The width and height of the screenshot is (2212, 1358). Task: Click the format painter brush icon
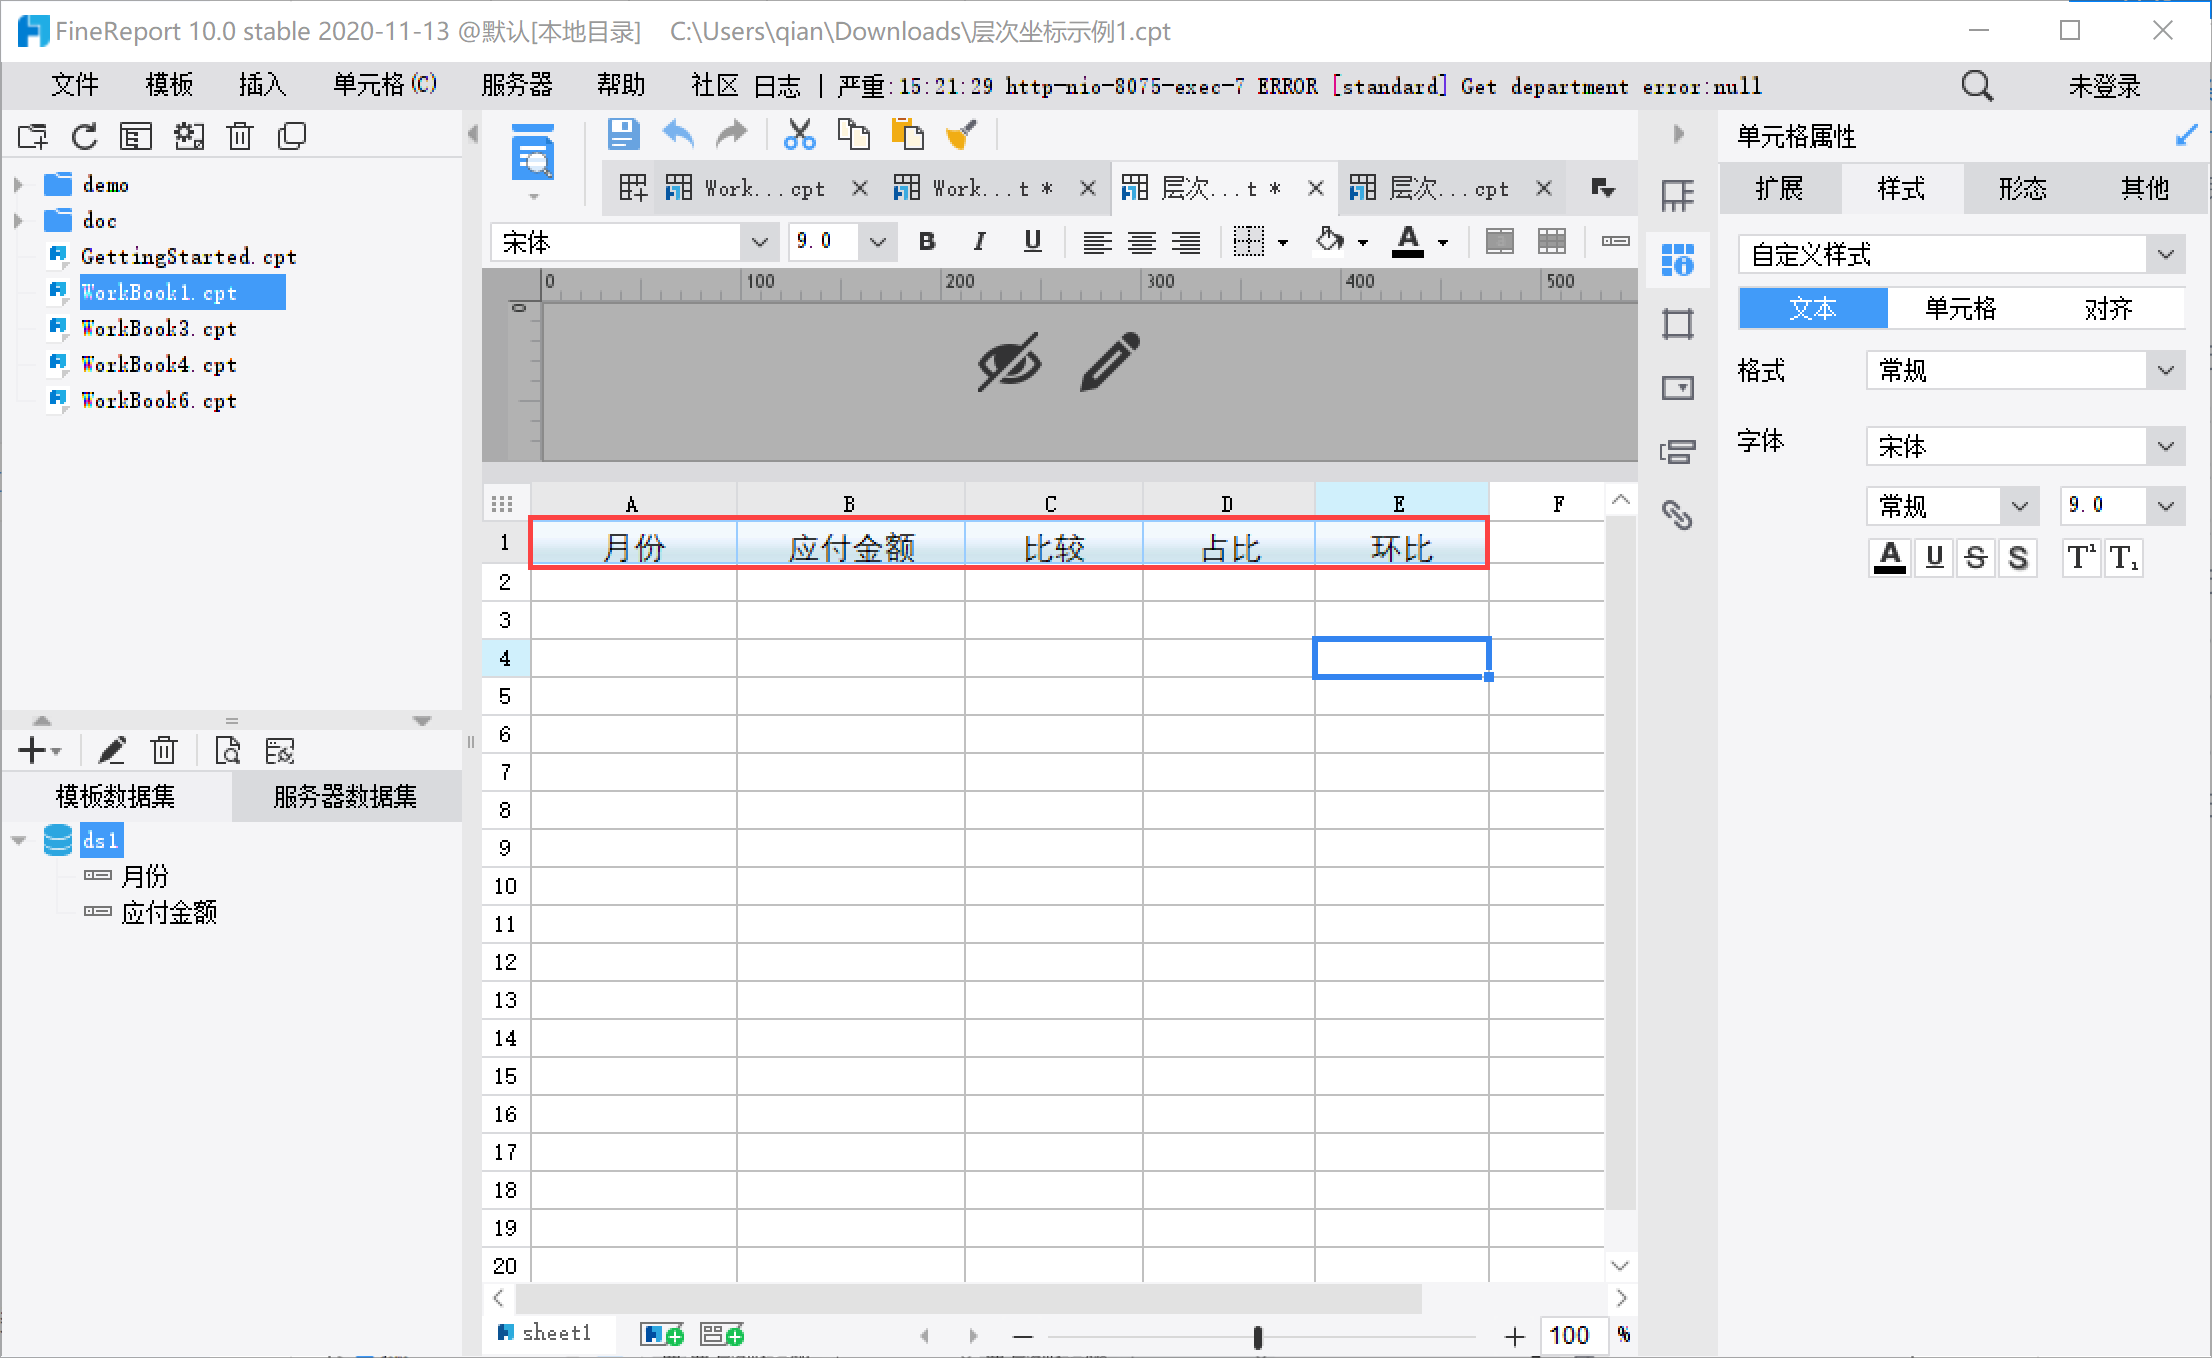point(961,134)
